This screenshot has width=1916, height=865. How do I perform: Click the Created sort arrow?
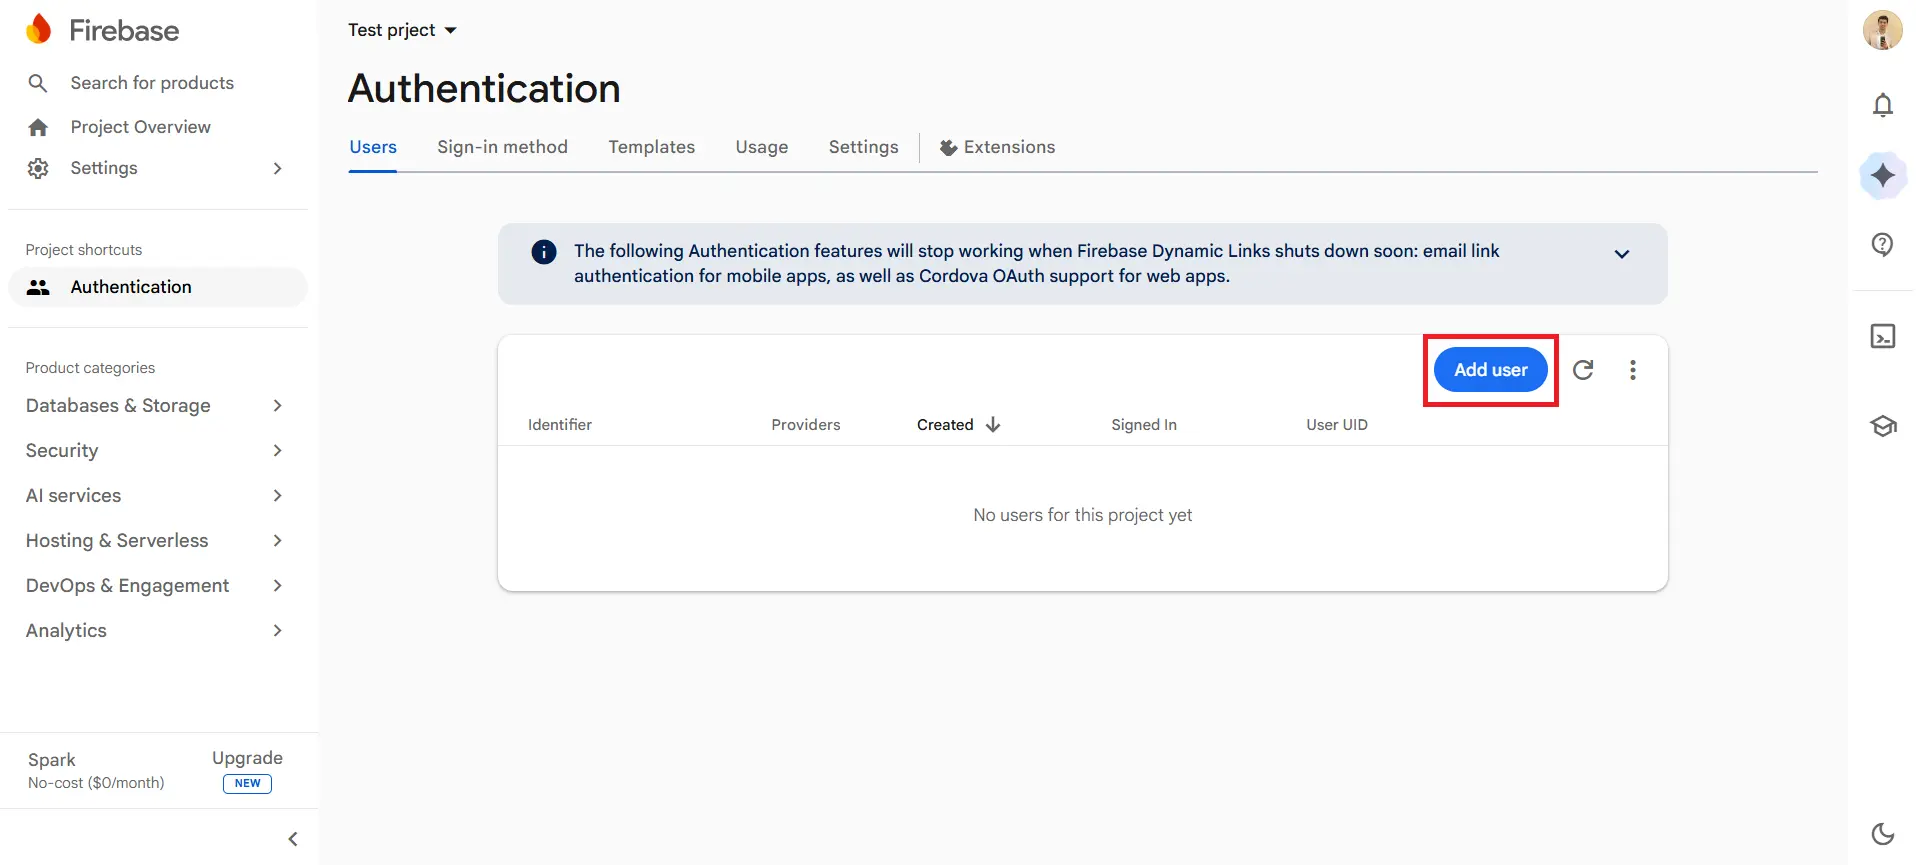(x=993, y=425)
